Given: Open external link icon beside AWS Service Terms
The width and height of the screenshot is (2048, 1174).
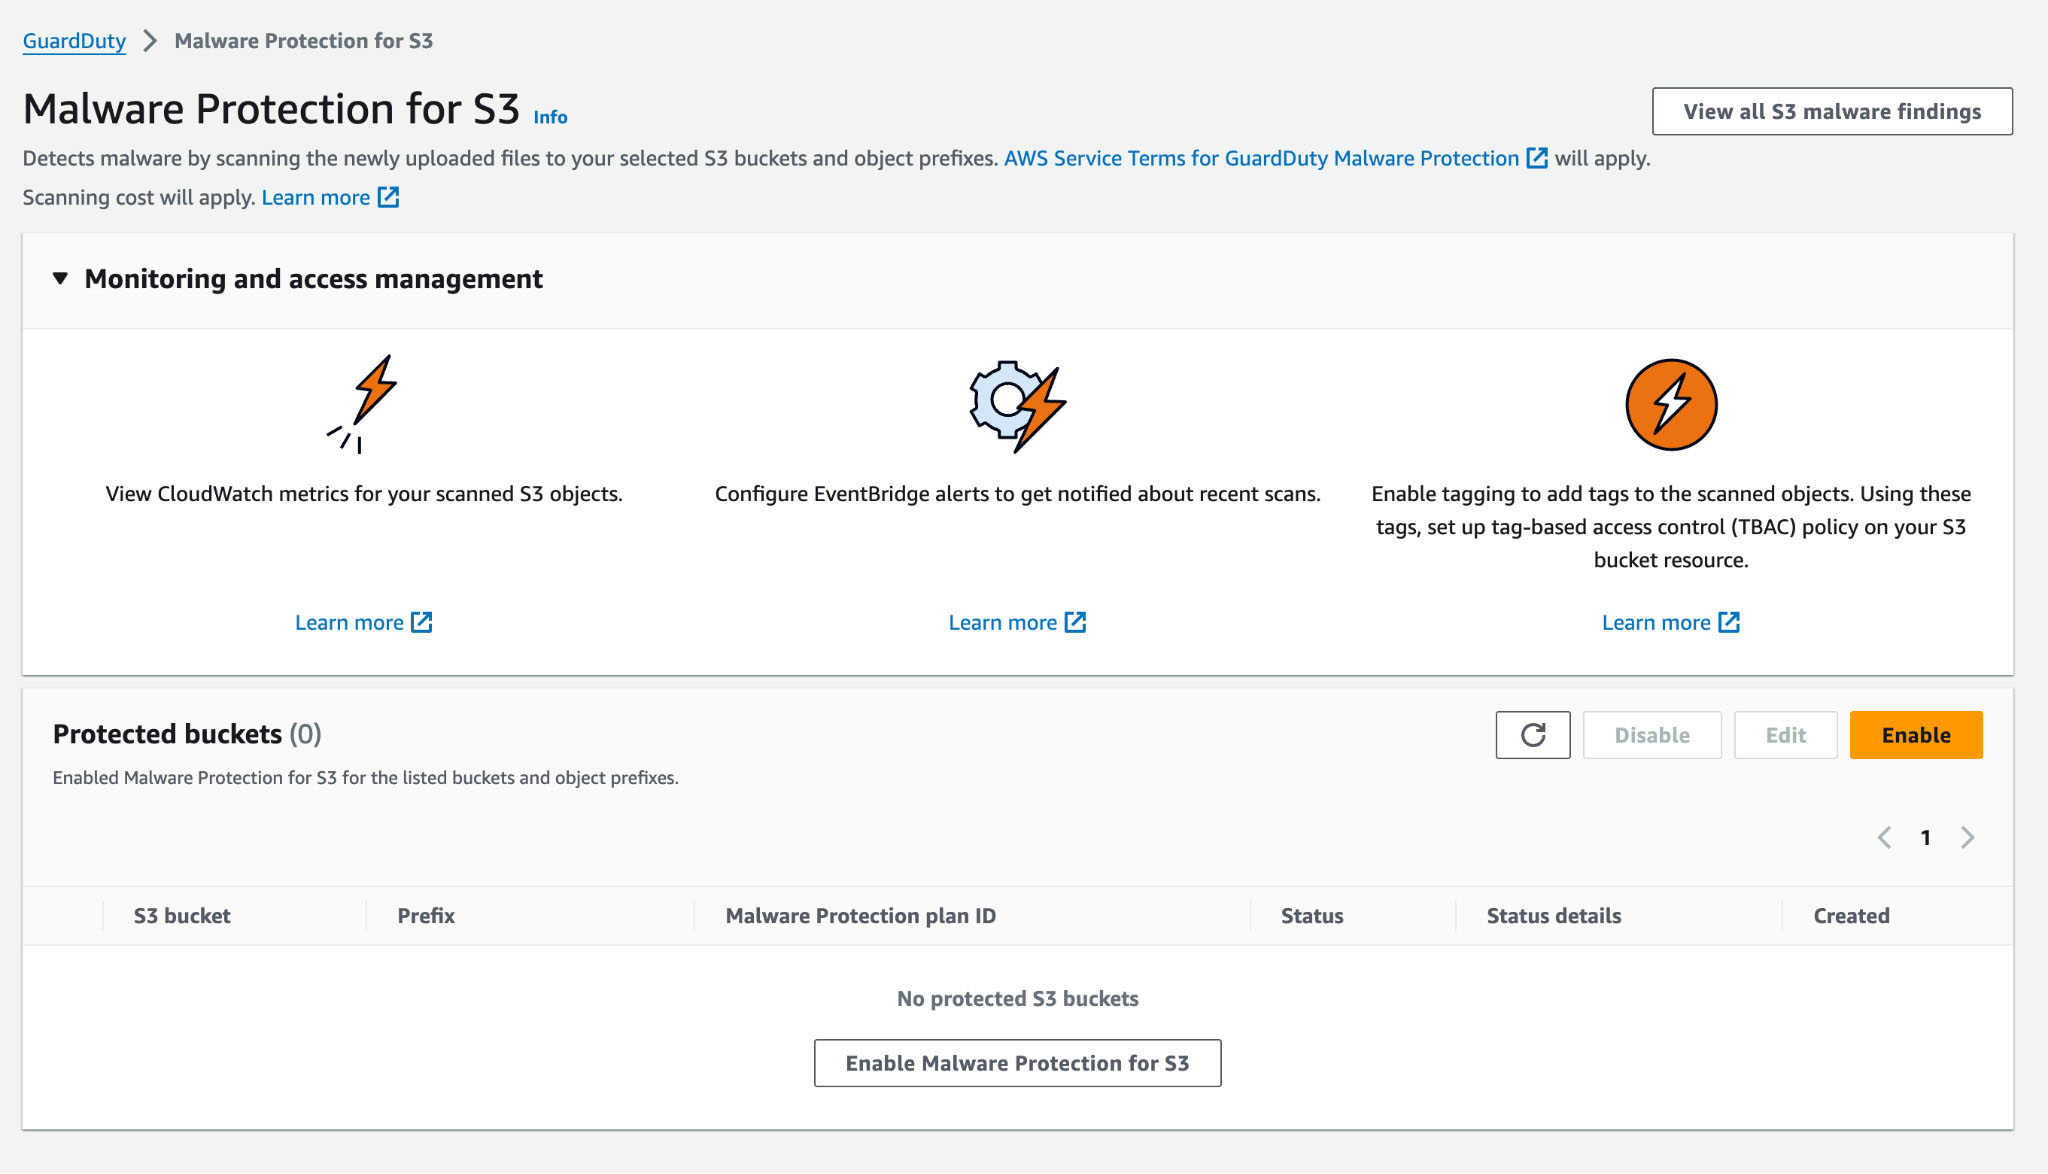Looking at the screenshot, I should tap(1537, 158).
